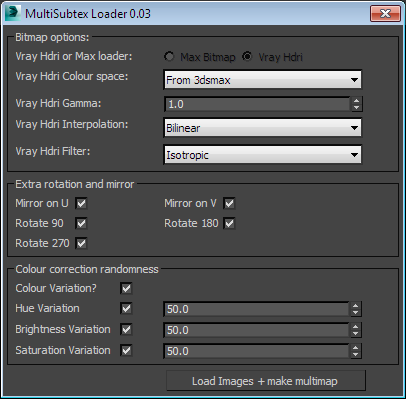Toggle the Mirror on V checkbox
This screenshot has height=399, width=406.
click(x=229, y=203)
